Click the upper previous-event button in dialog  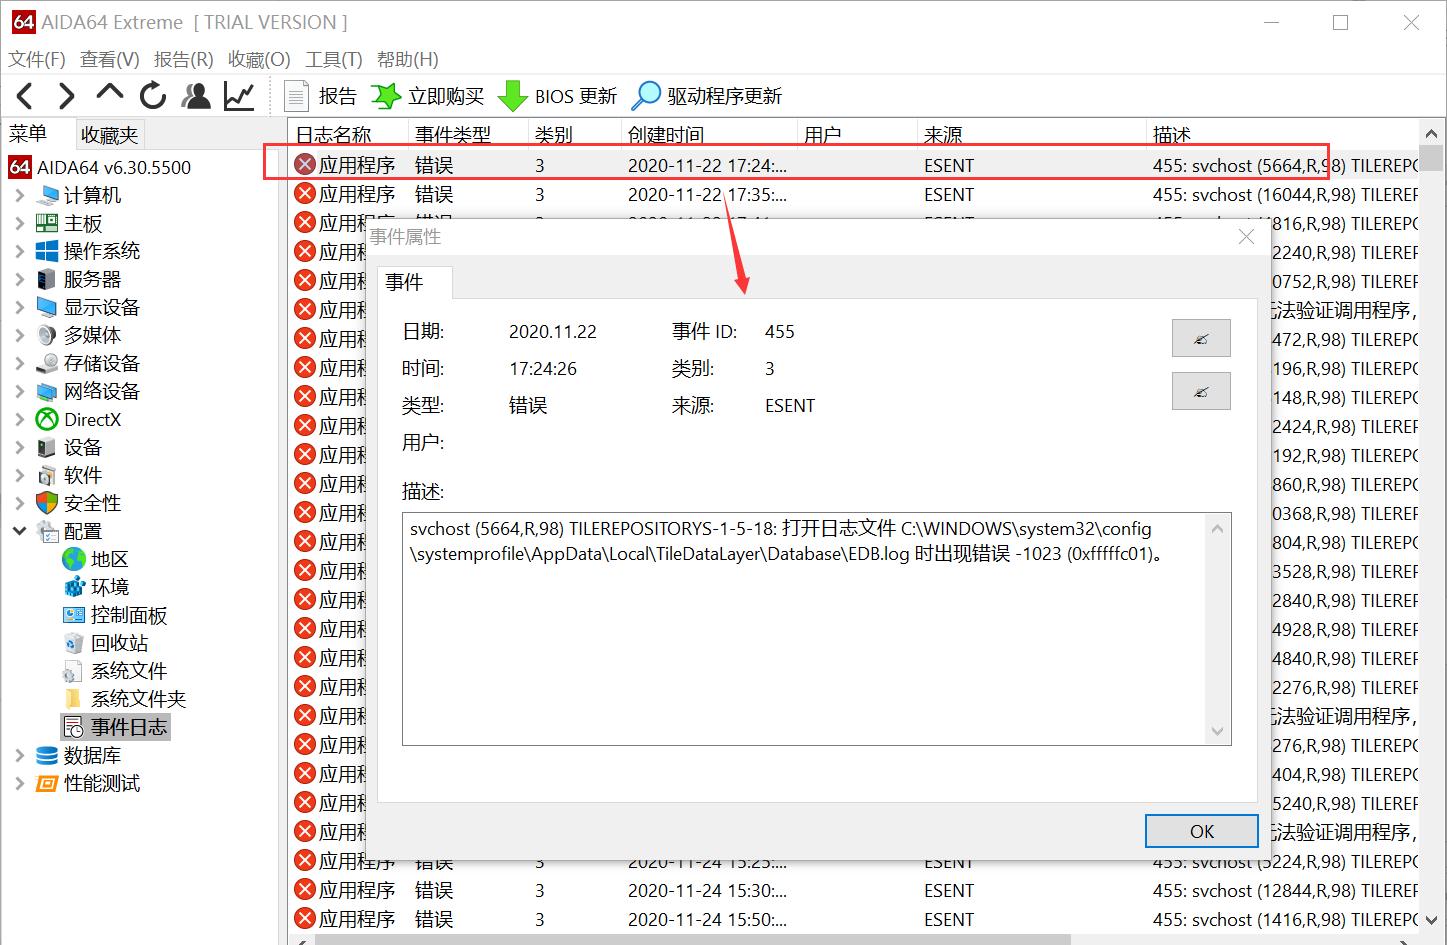[1201, 338]
